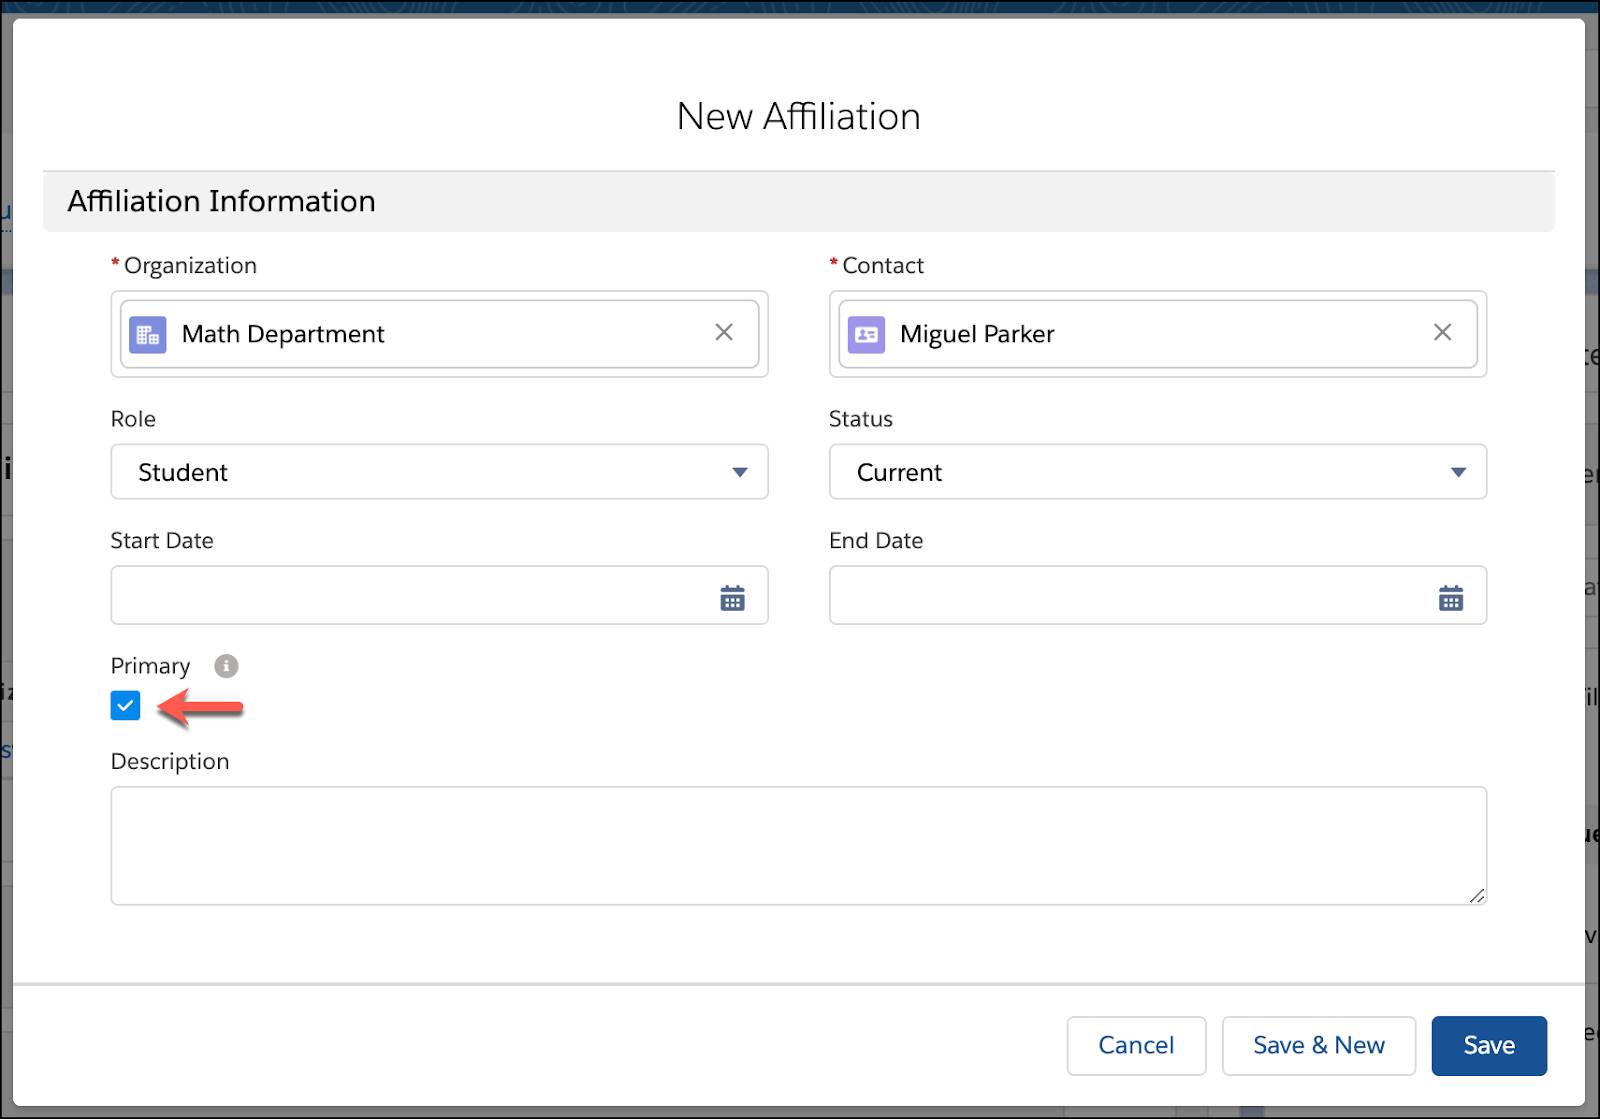Uncheck the Primary checkbox
This screenshot has width=1600, height=1119.
125,706
